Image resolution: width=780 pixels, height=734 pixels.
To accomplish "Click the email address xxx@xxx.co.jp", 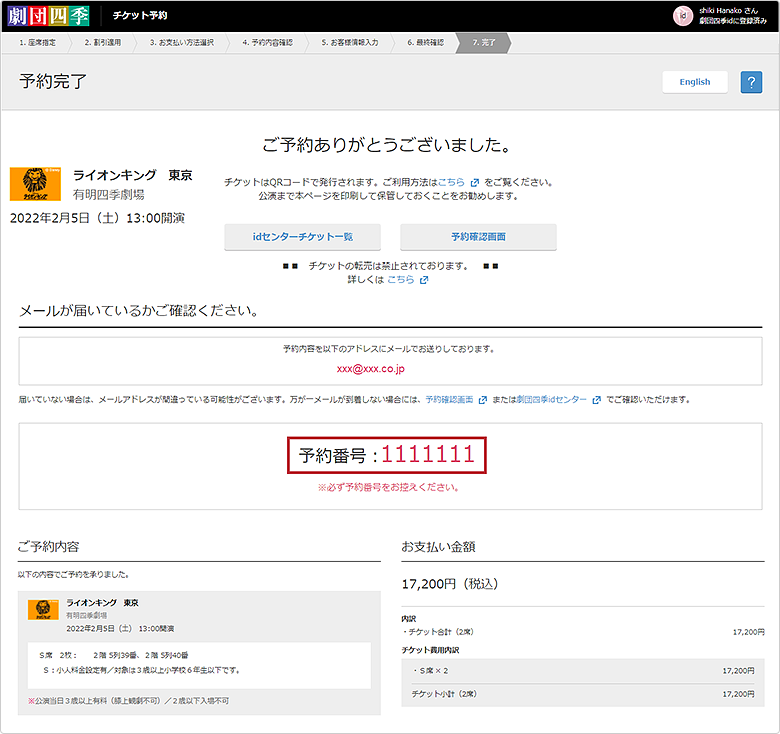I will 371,369.
